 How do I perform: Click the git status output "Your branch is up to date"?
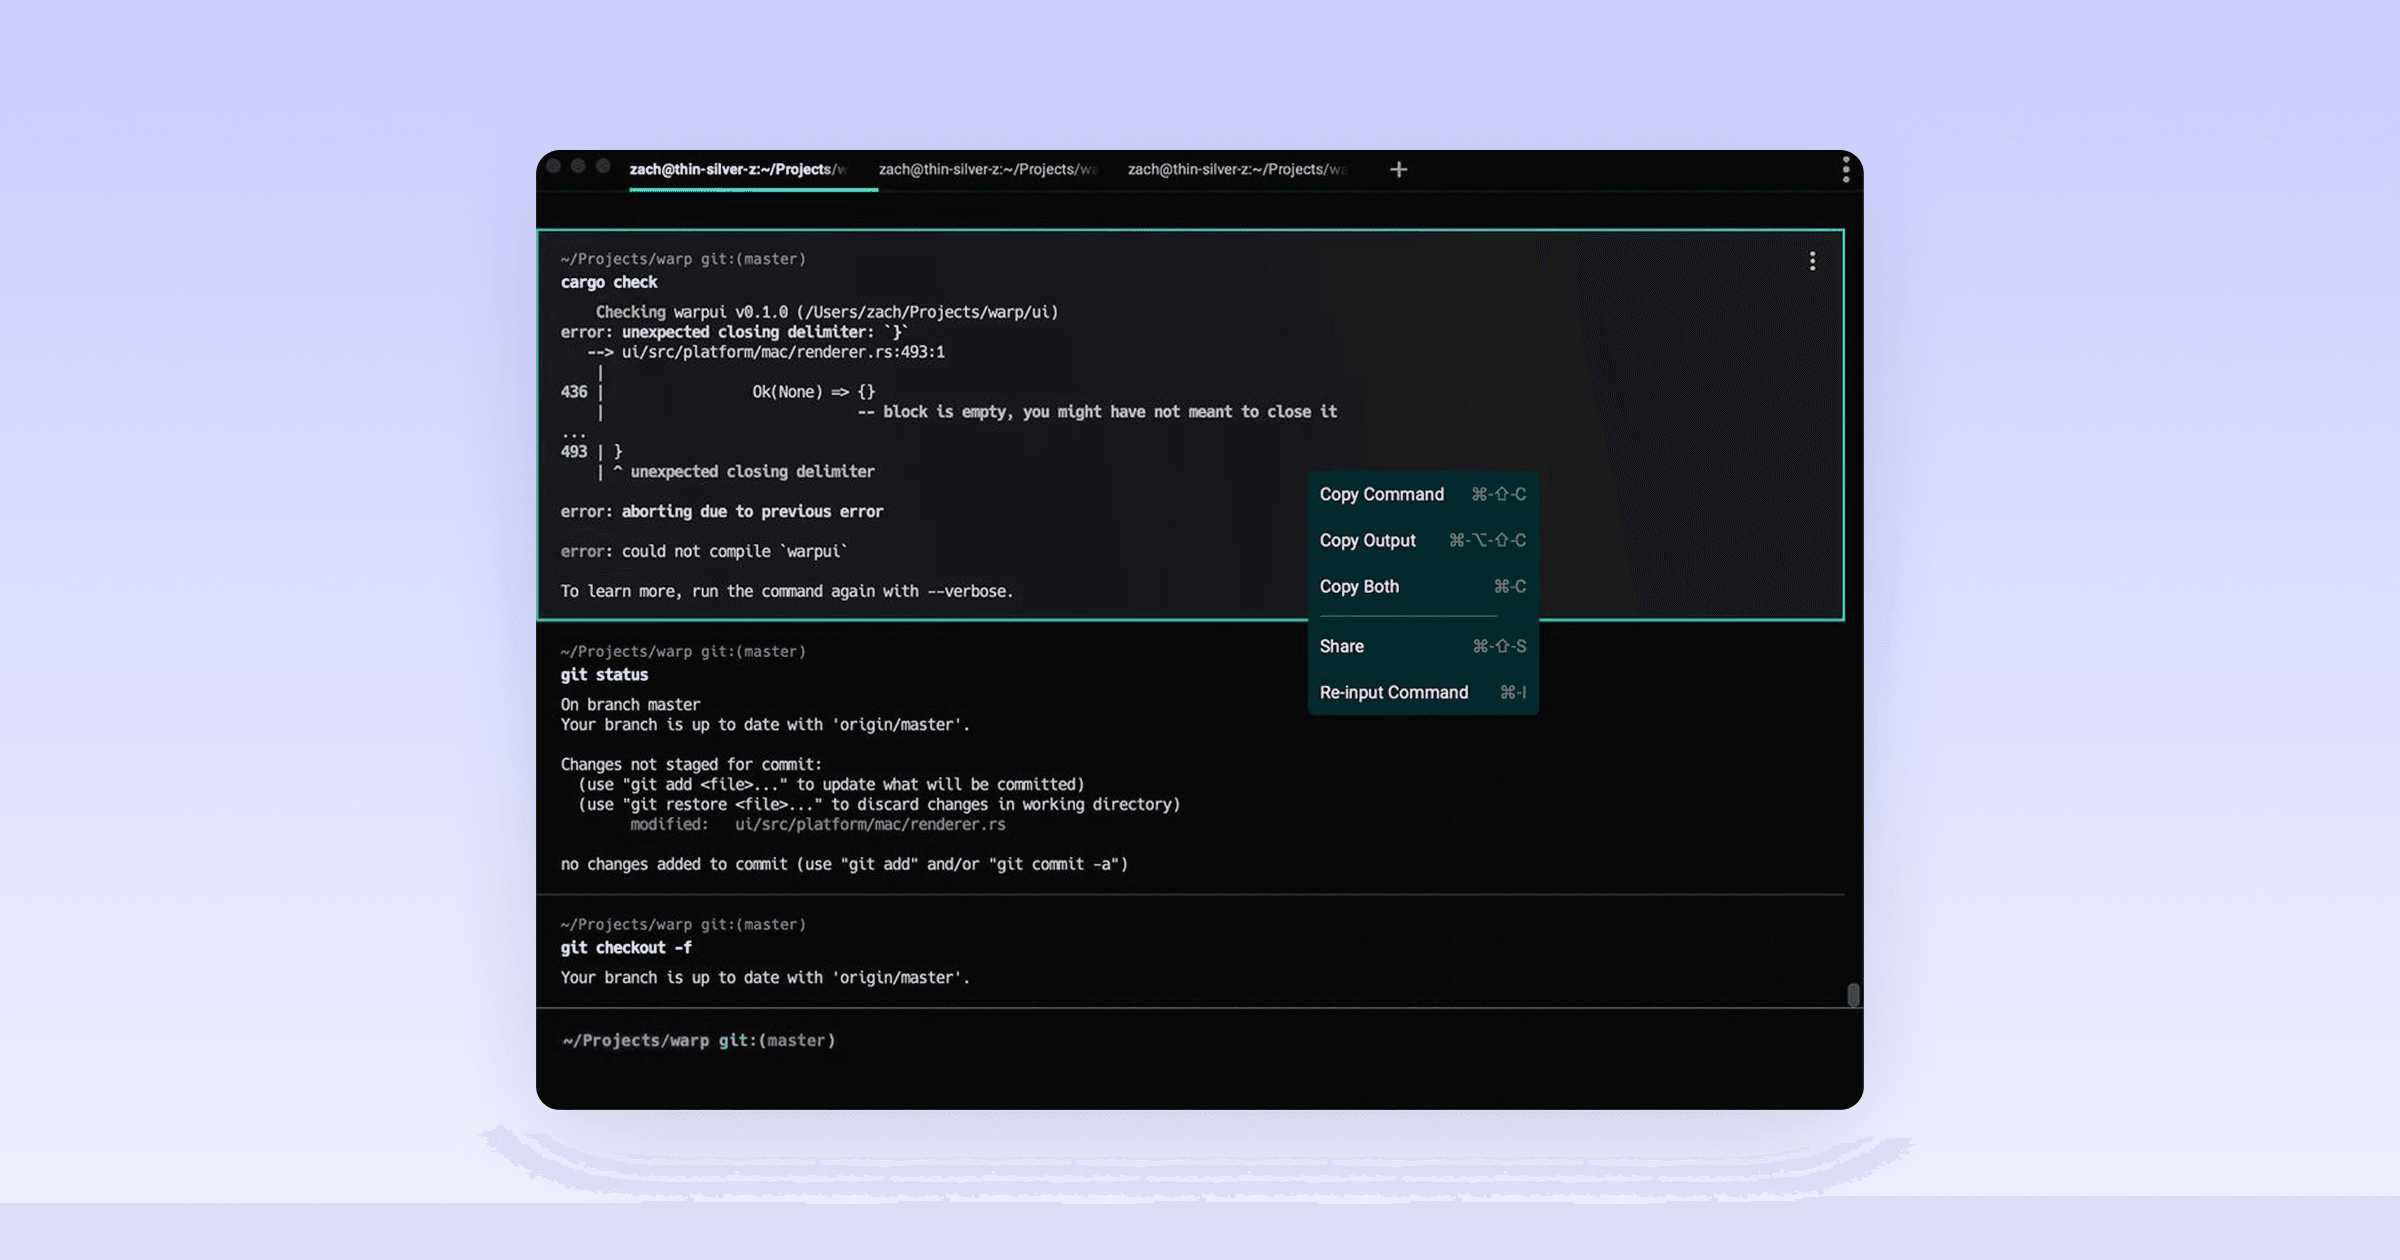[765, 725]
